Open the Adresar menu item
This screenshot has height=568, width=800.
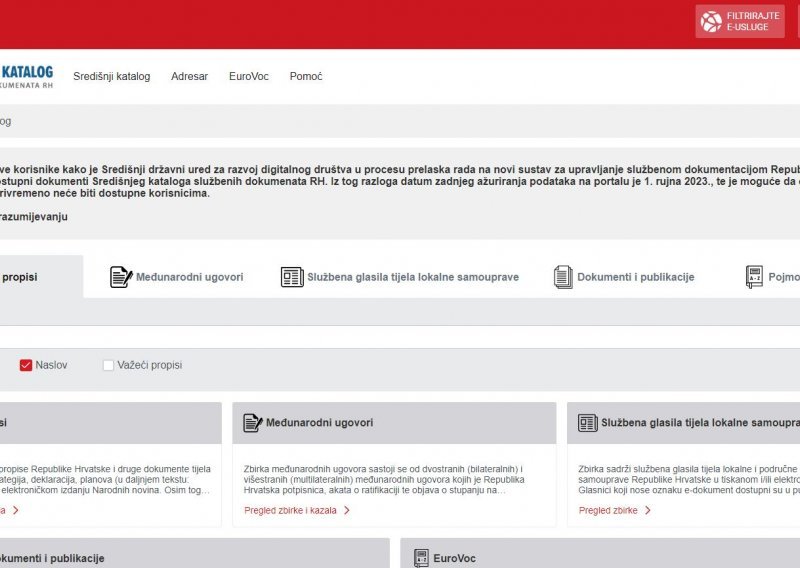tap(189, 76)
